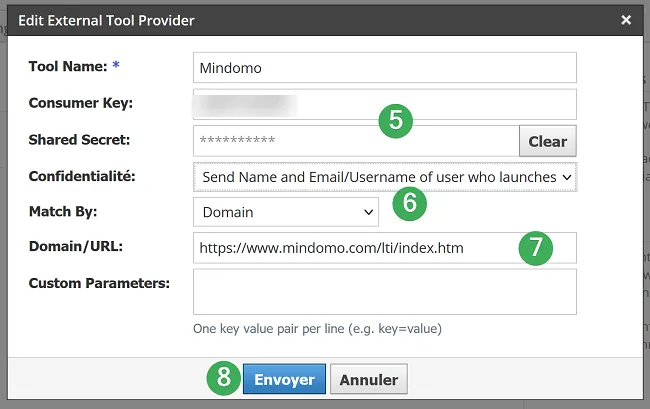Screen dimensions: 650x409
Task: Open the Match By dropdown showing Domain
Action: (x=286, y=212)
